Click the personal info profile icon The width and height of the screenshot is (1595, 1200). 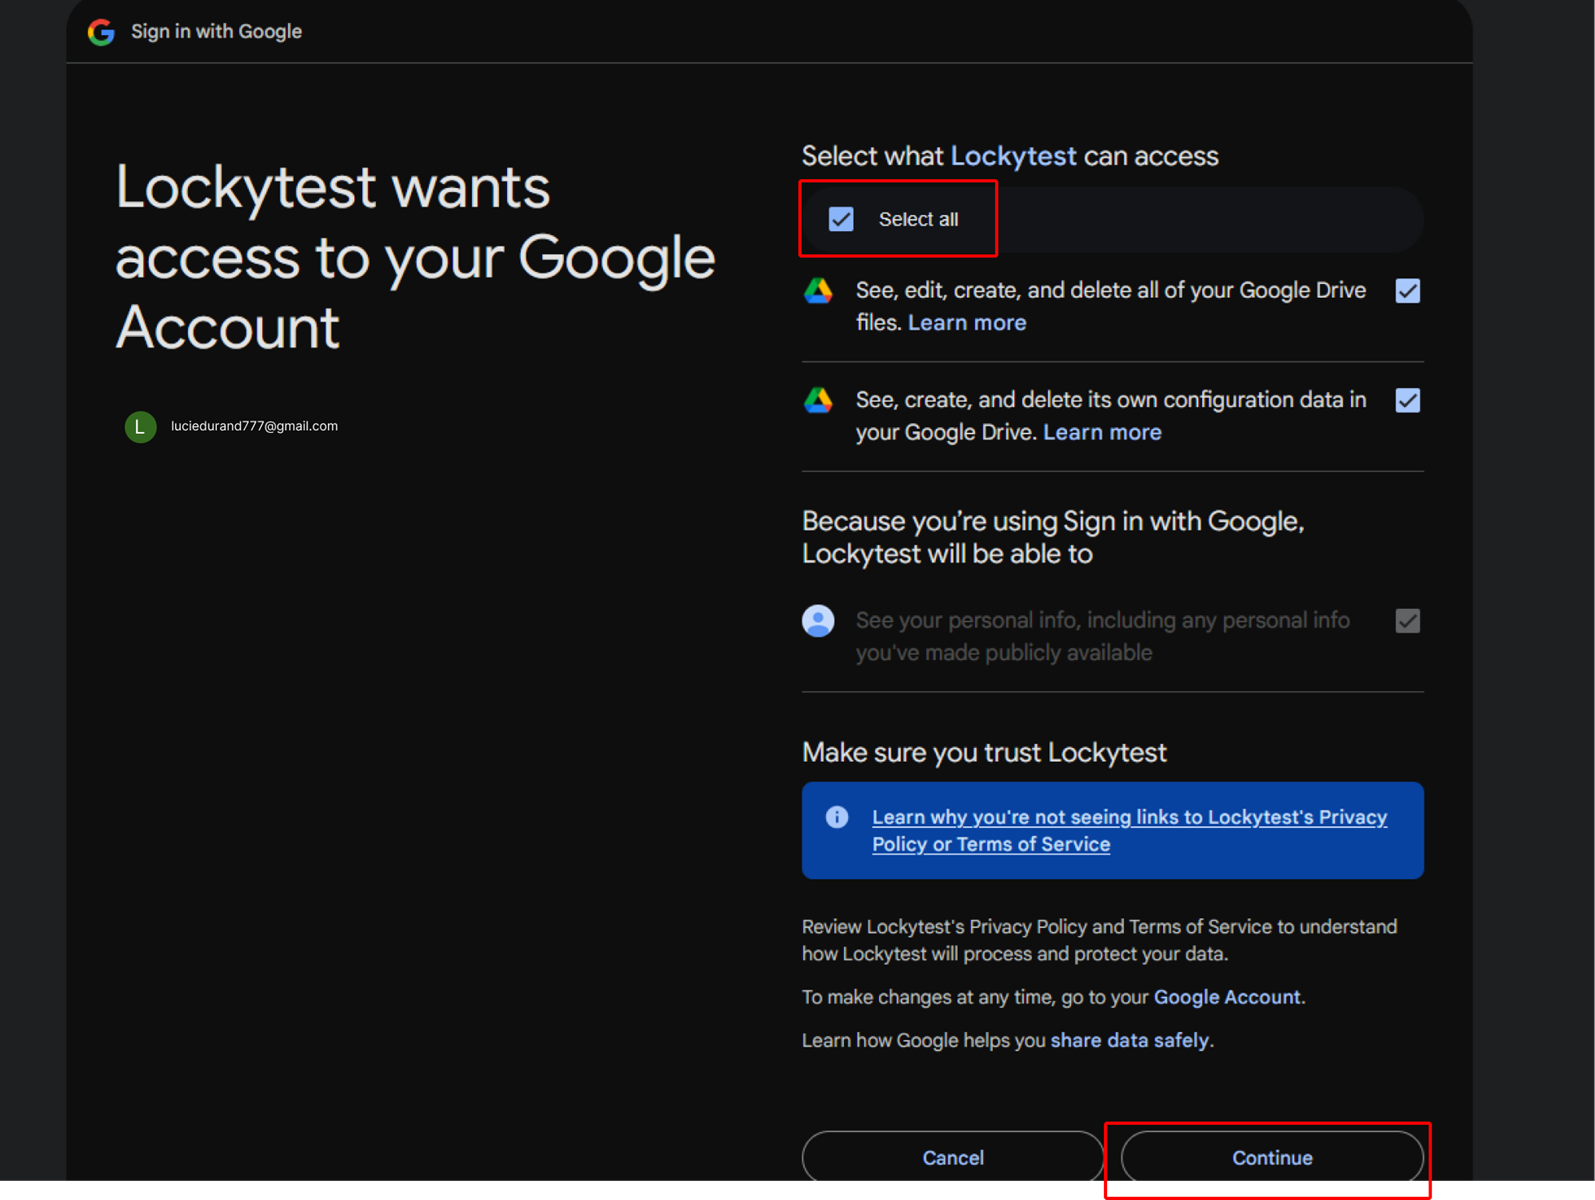coord(818,621)
